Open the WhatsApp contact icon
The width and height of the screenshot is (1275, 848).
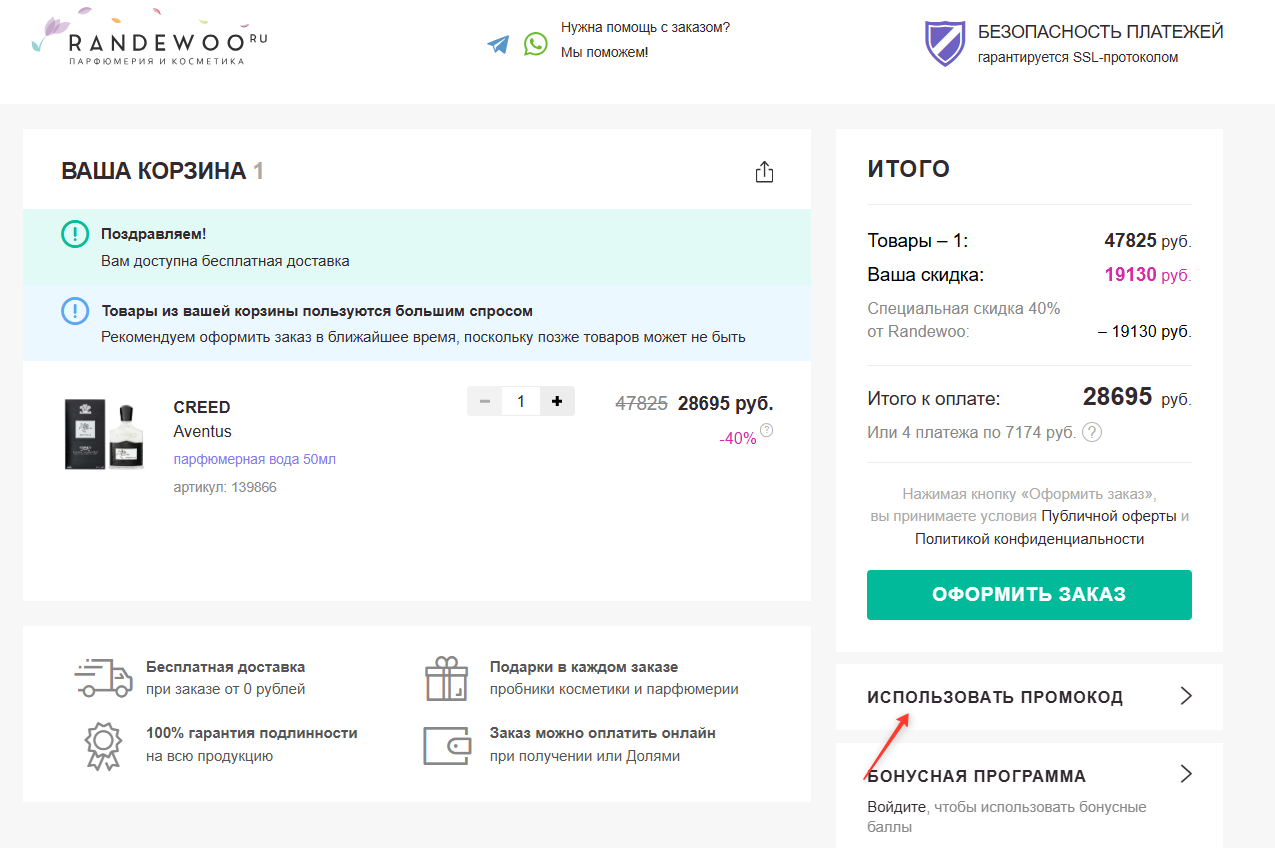(x=537, y=44)
